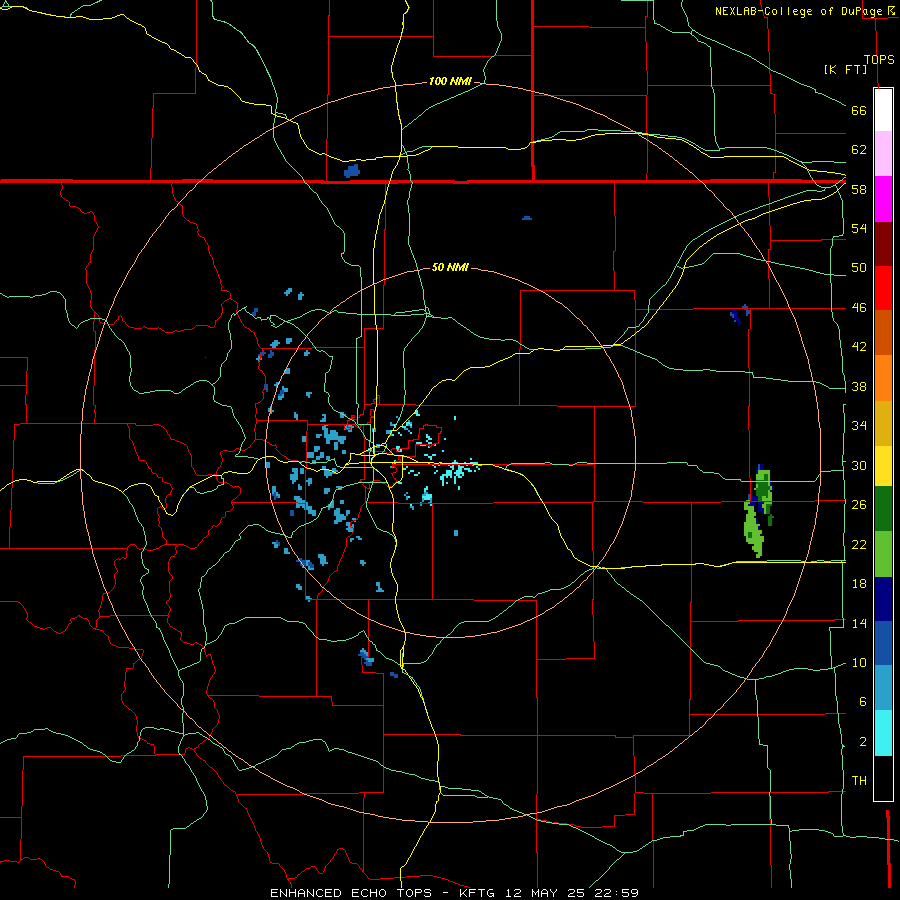This screenshot has height=900, width=900.
Task: Click the TH threshold label on the legend
Action: click(x=859, y=781)
